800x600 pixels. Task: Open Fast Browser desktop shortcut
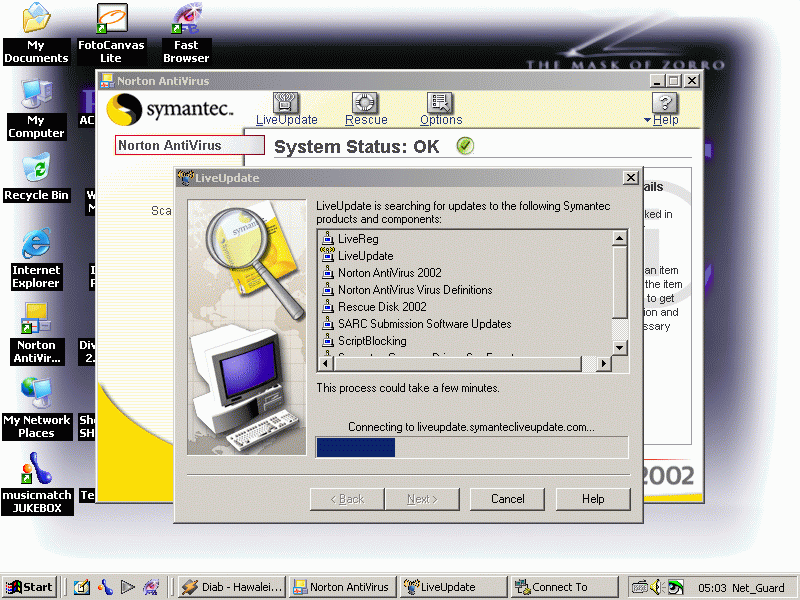pyautogui.click(x=186, y=34)
